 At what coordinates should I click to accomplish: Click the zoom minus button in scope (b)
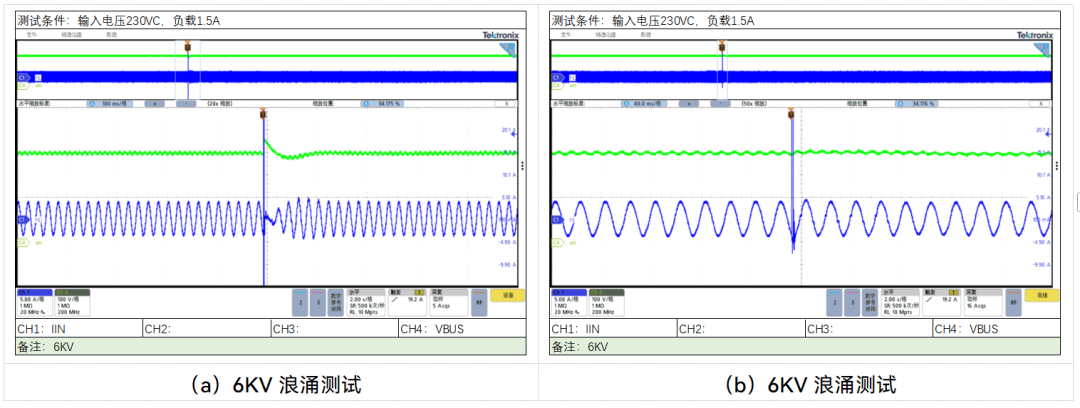tap(720, 103)
